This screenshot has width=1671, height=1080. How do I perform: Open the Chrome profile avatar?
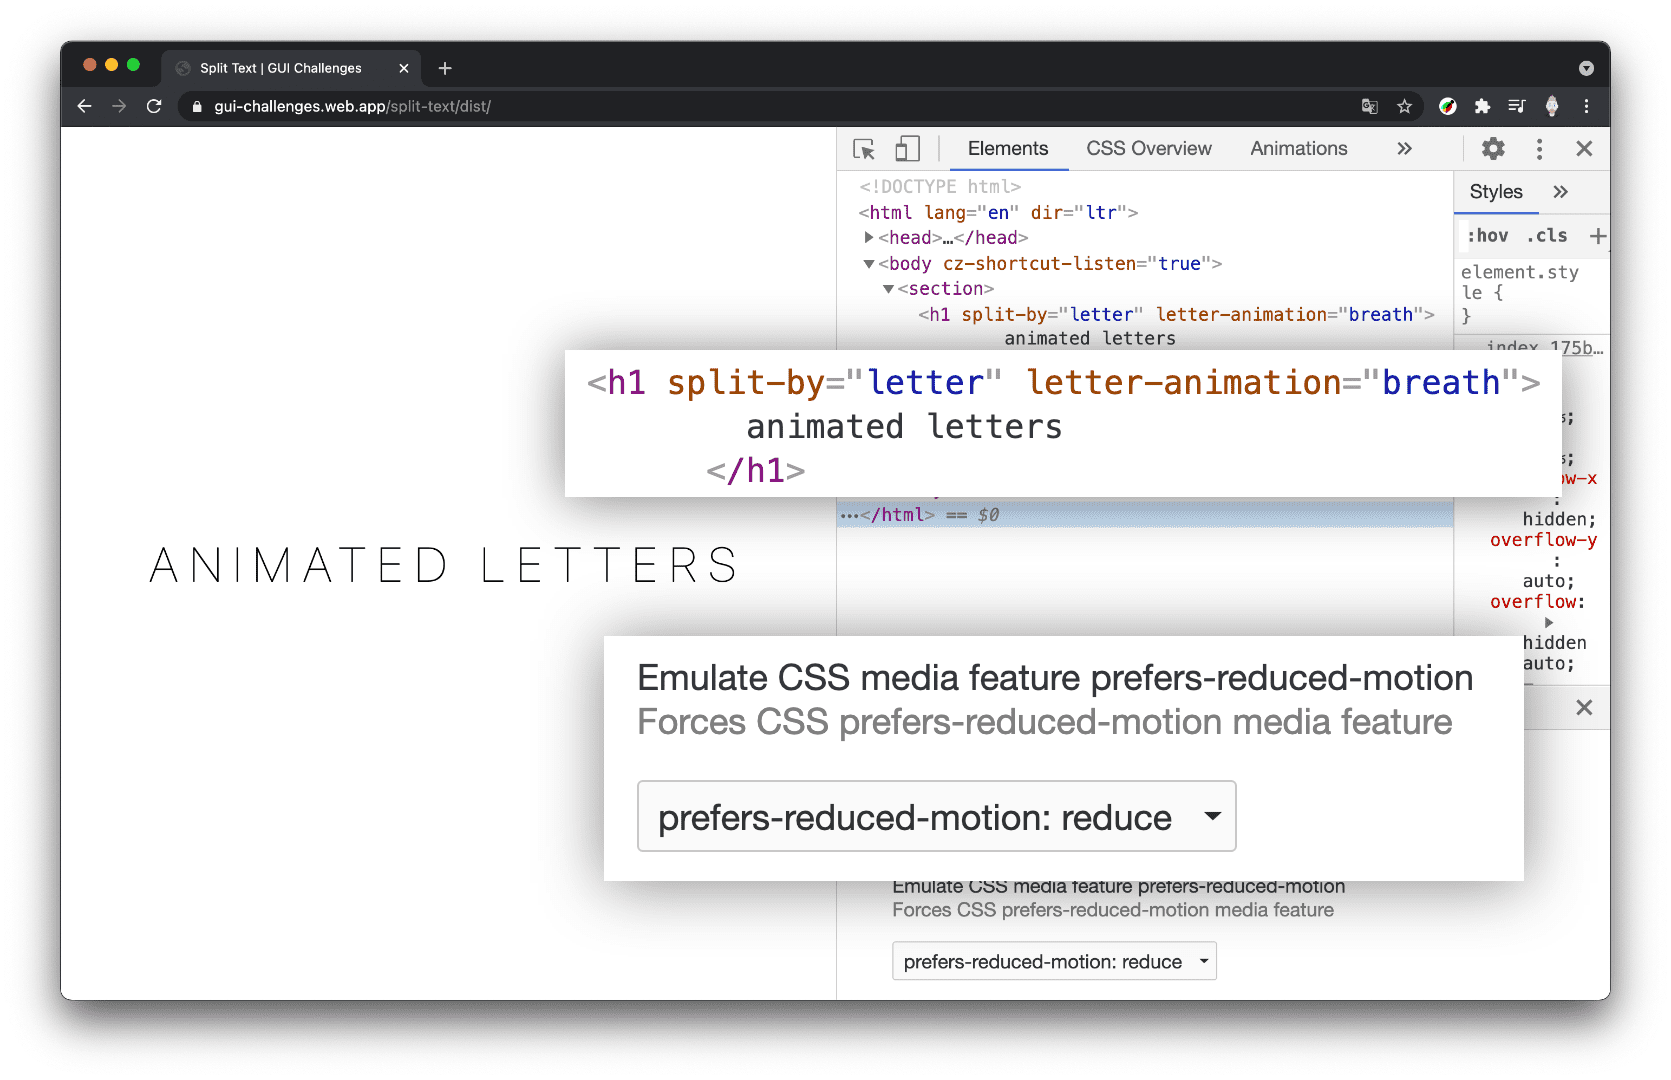click(x=1552, y=106)
